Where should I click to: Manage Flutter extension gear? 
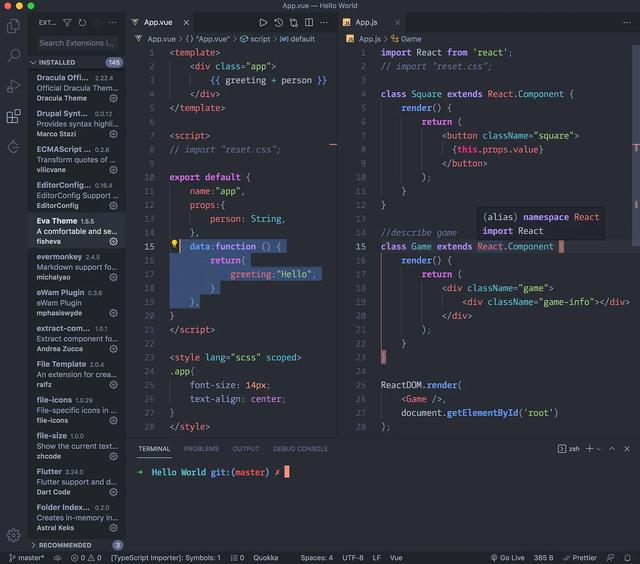tap(113, 492)
